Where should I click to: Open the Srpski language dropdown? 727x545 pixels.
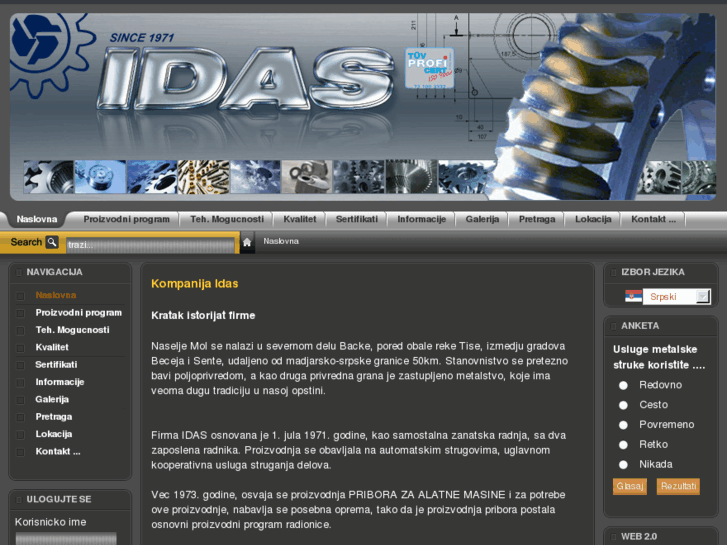click(x=676, y=296)
